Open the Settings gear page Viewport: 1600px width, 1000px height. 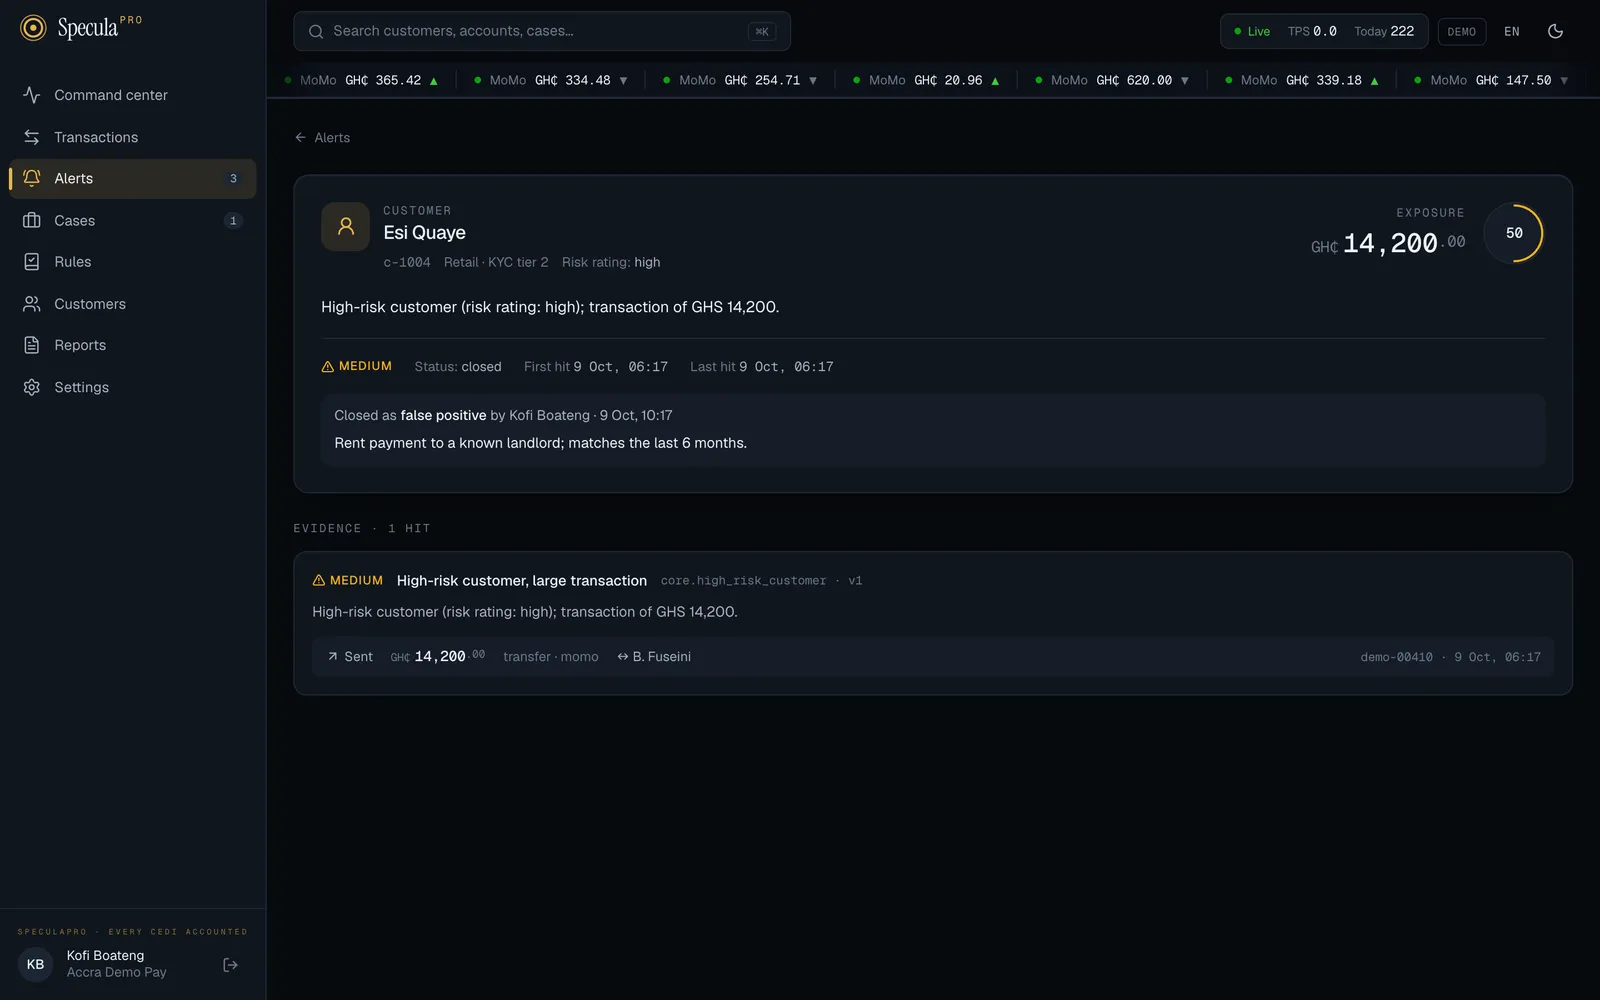[x=132, y=387]
